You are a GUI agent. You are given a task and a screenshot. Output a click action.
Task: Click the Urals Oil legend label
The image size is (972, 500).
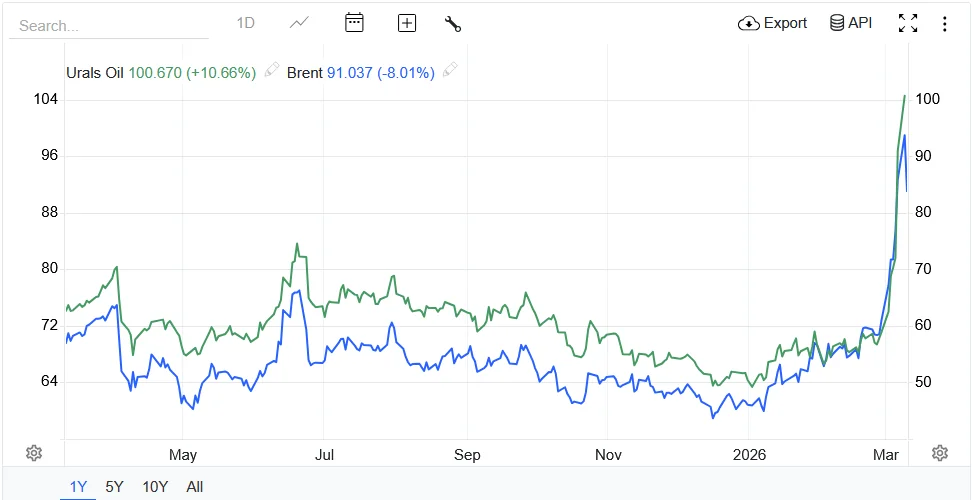95,72
